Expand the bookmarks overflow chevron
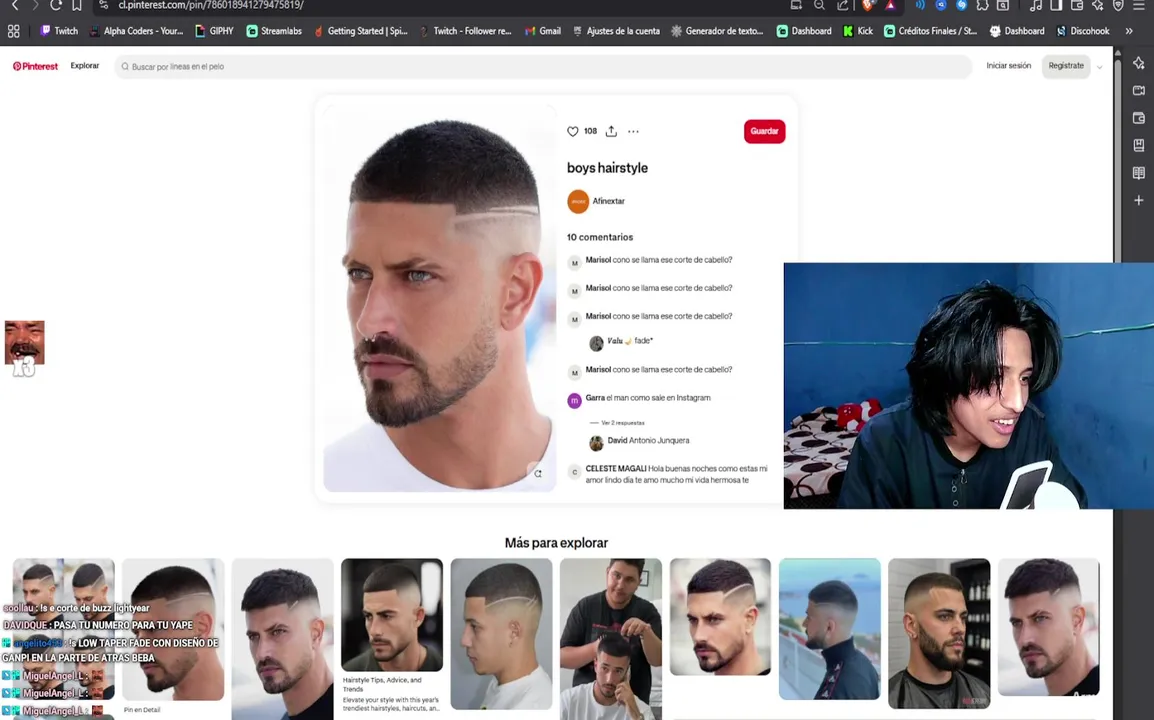 tap(1129, 31)
